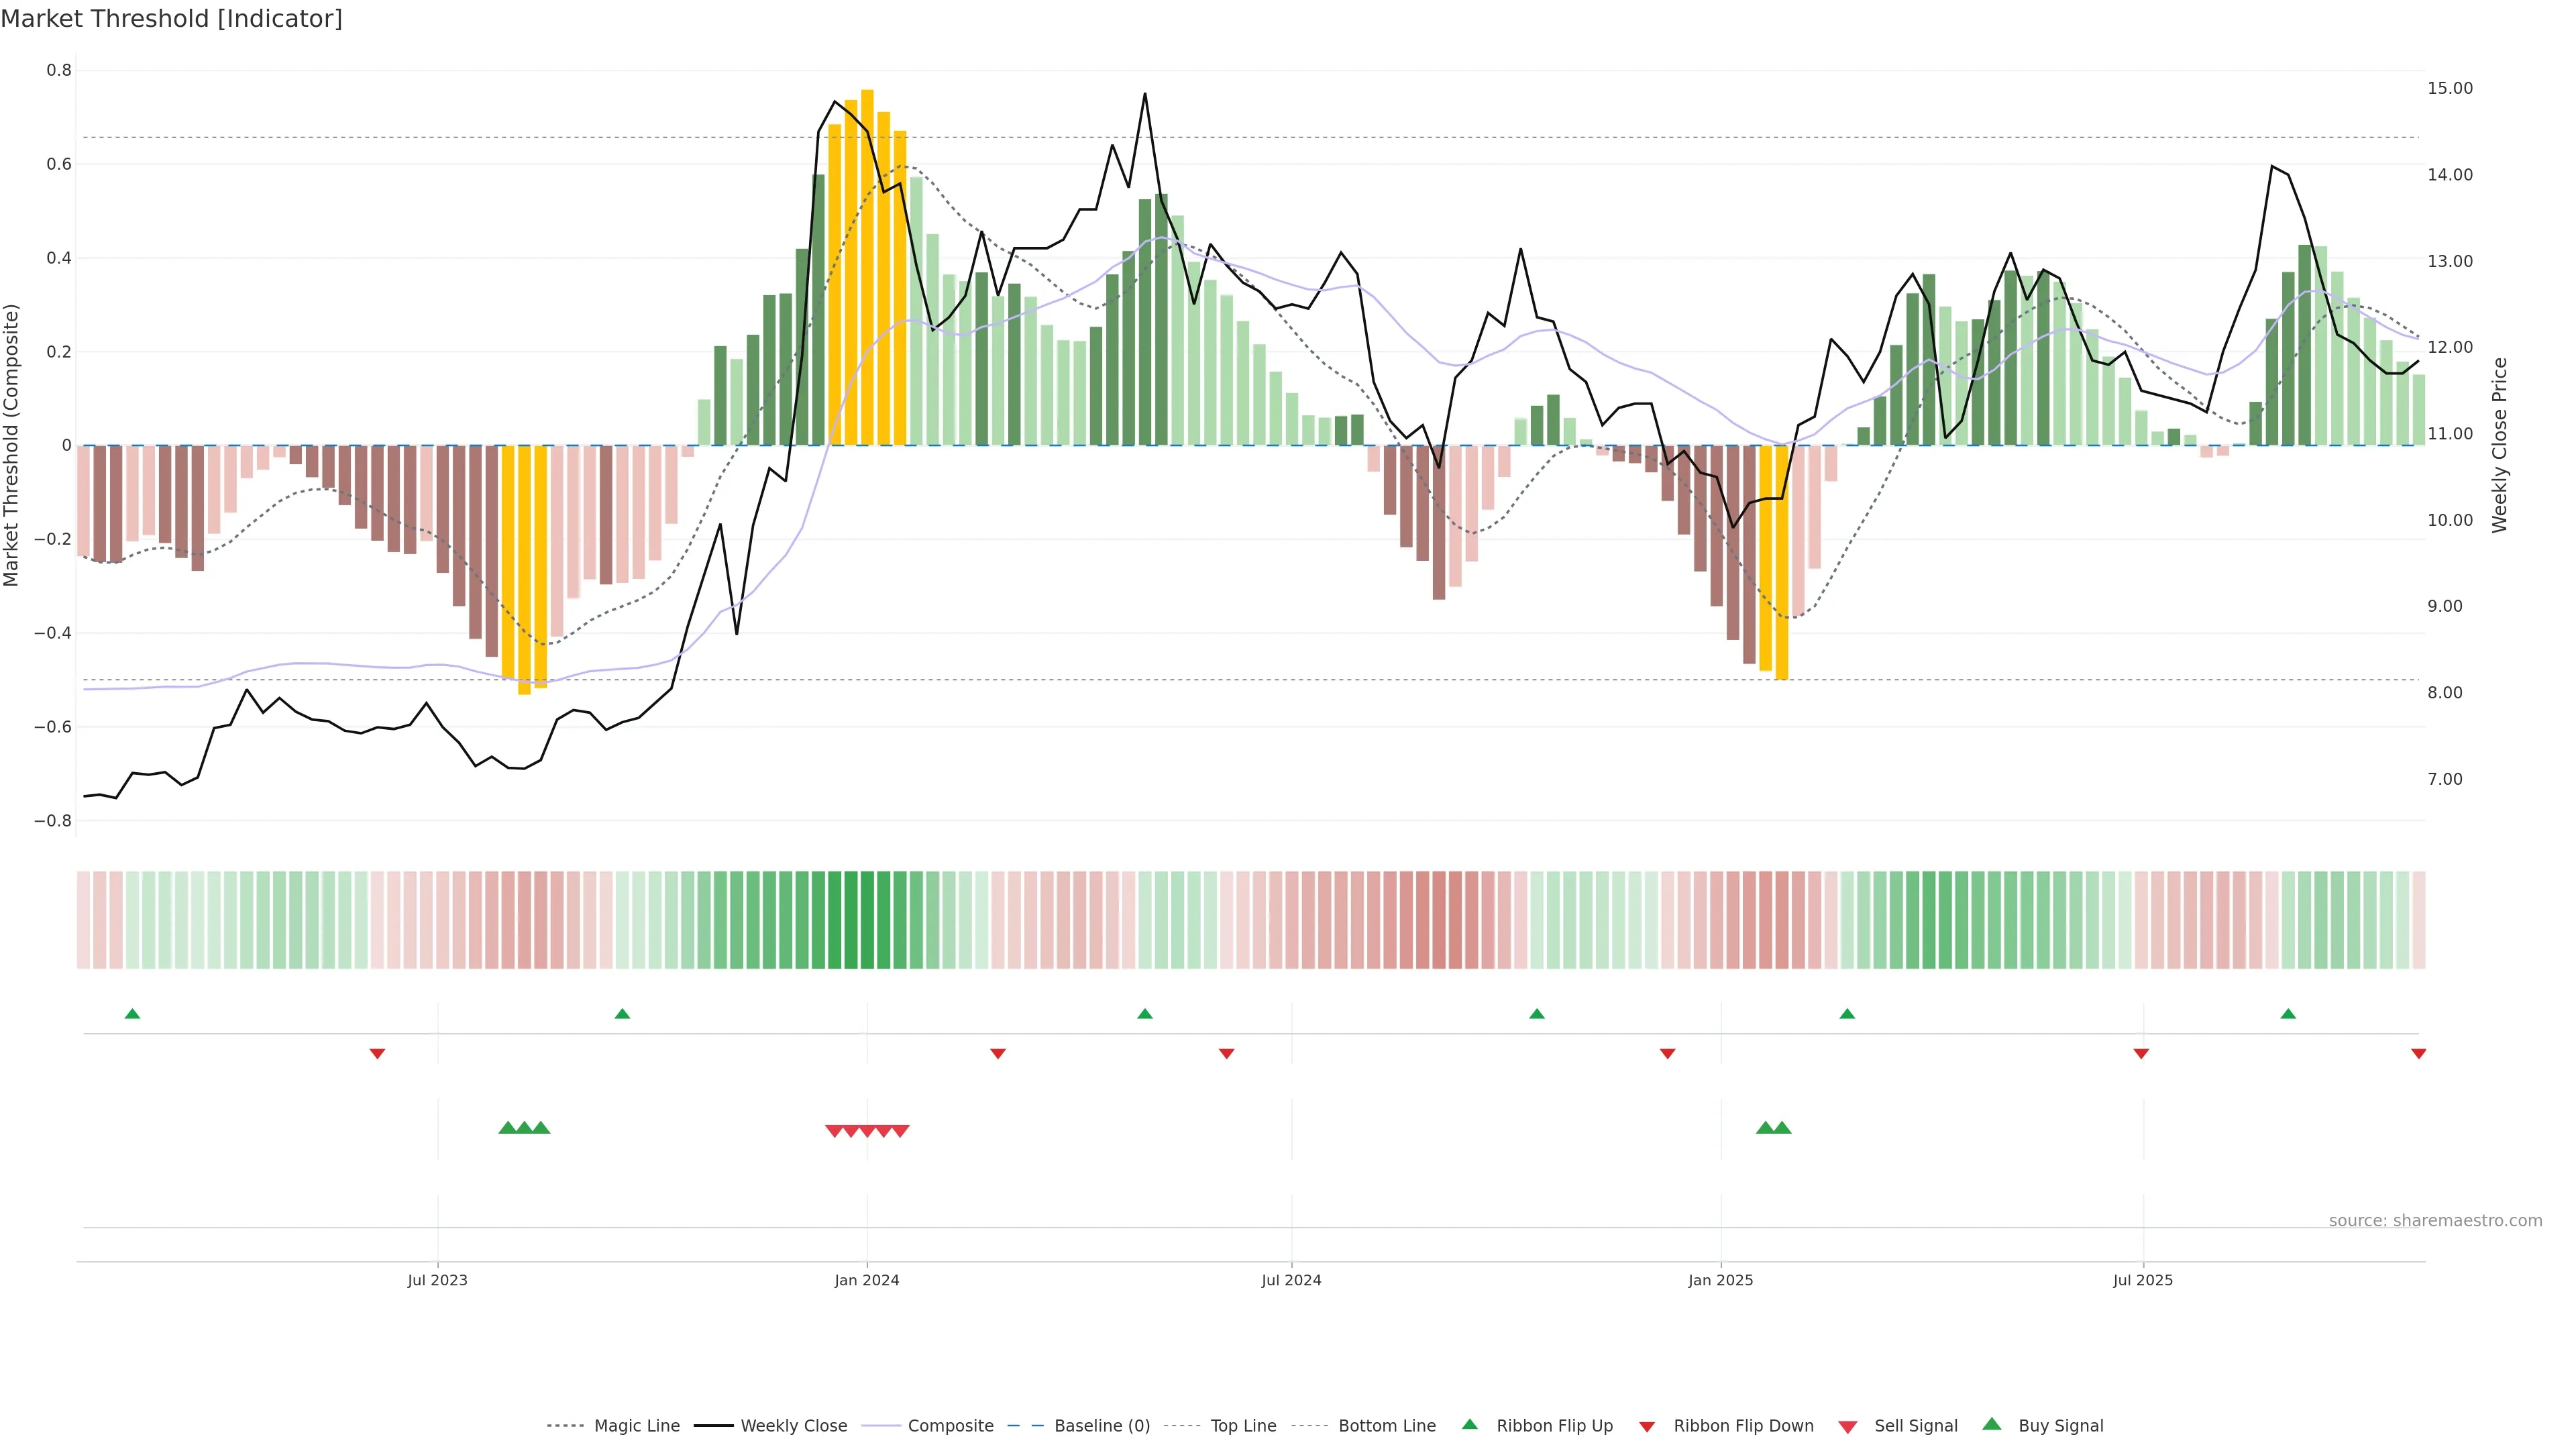Click the rightmost red ribbon flip down marker
This screenshot has width=2576, height=1449.
[x=2418, y=1054]
